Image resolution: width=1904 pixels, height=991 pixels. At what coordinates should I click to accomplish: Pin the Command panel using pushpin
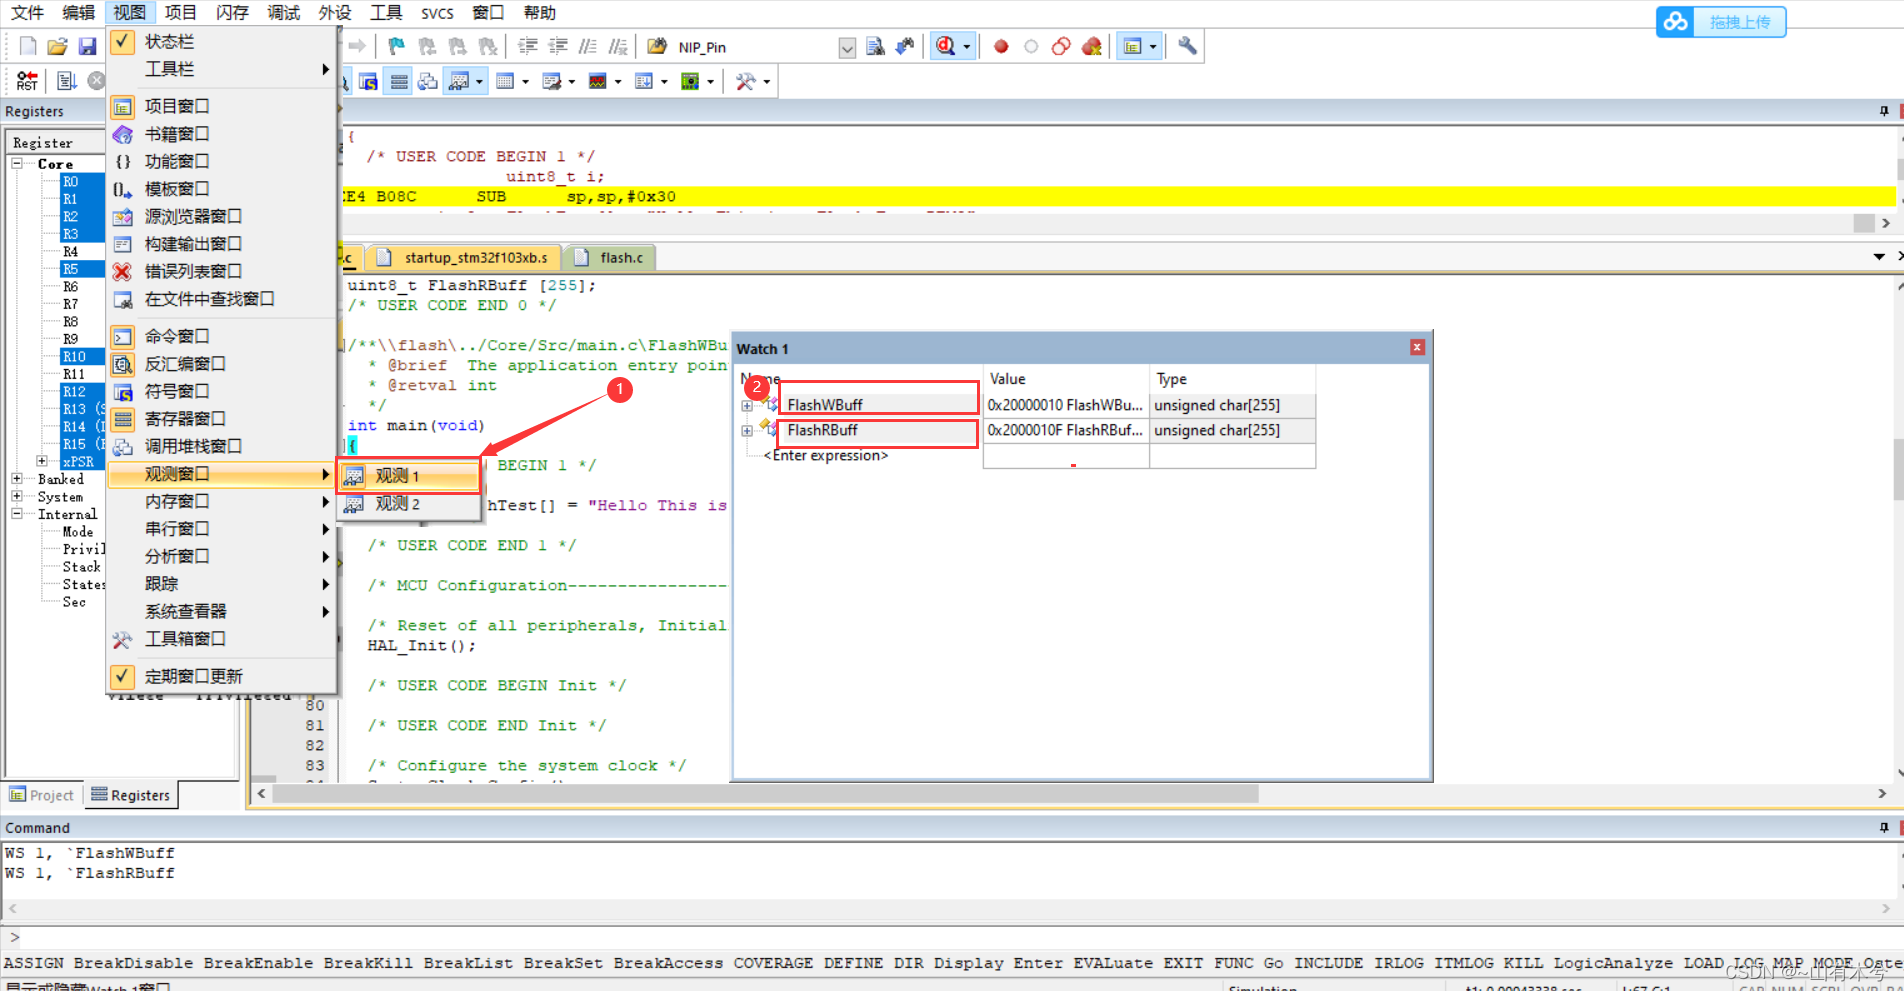[1884, 827]
